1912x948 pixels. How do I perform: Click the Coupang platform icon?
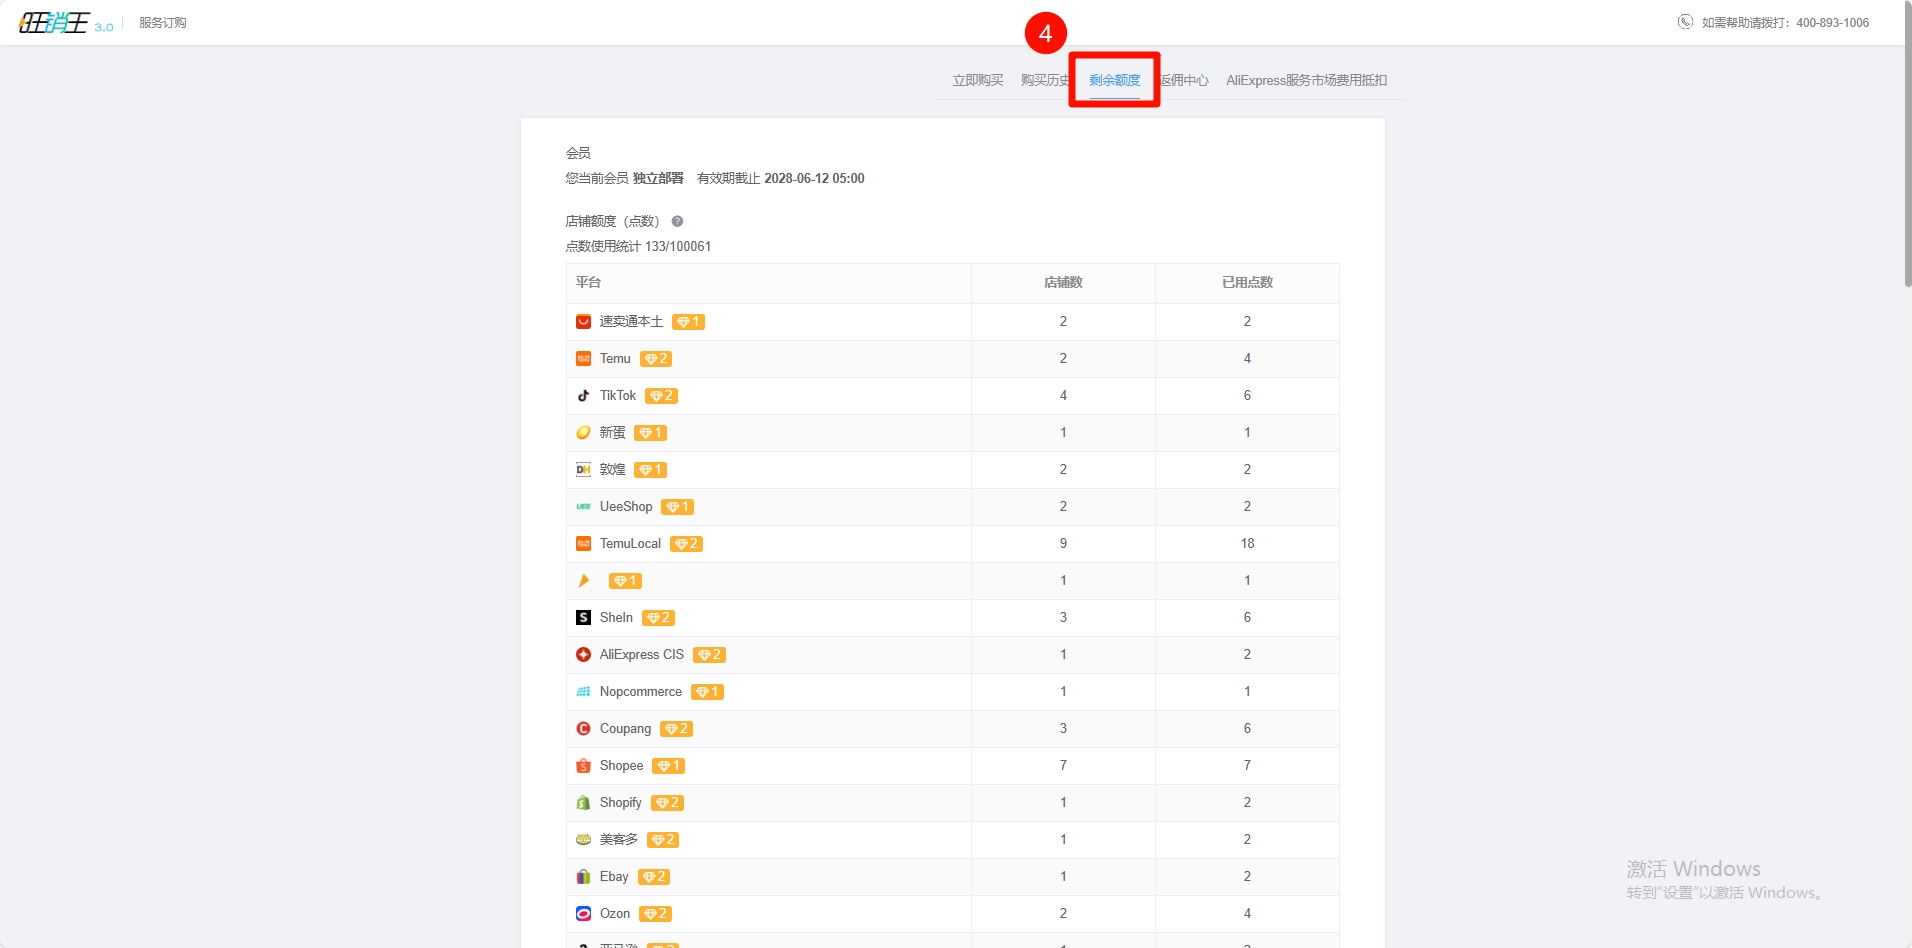583,729
